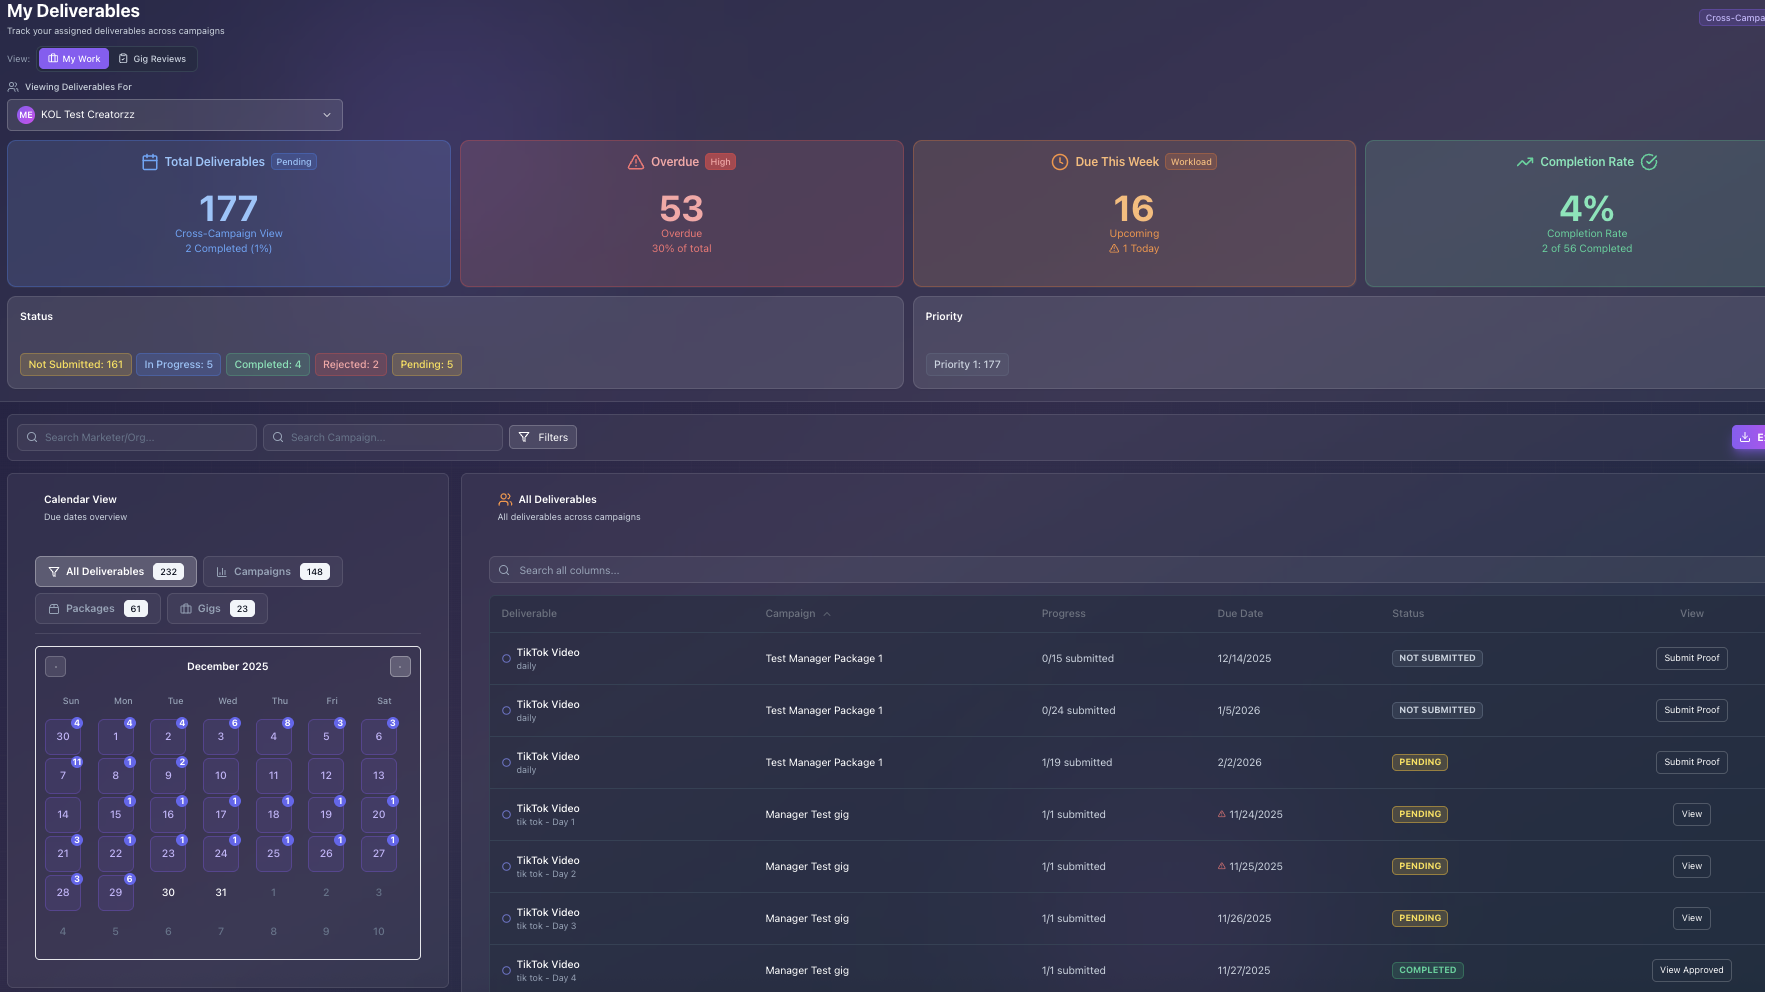Viewport: 1765px width, 992px height.
Task: Click the clock icon on Due This Week card
Action: (1058, 161)
